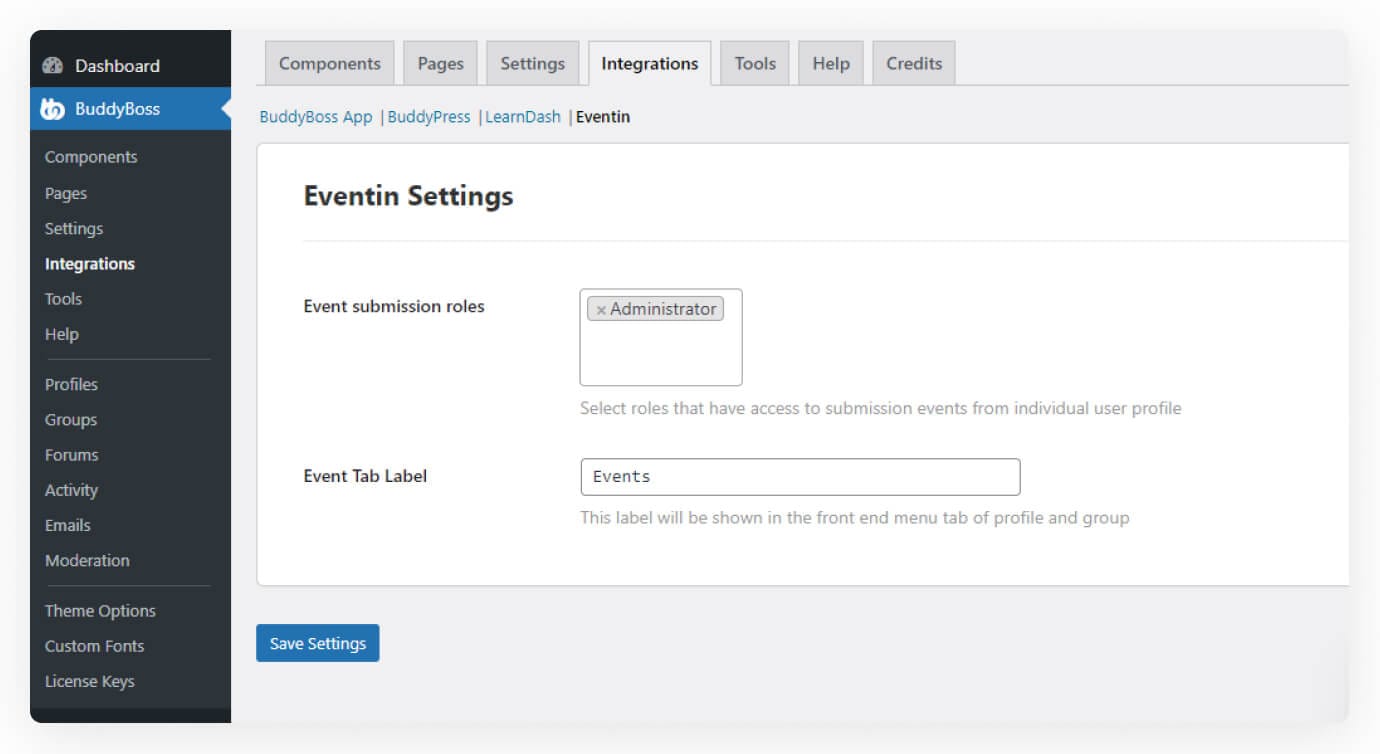Go to Components in the sidebar
Screen dimensions: 1380x754
pos(91,157)
